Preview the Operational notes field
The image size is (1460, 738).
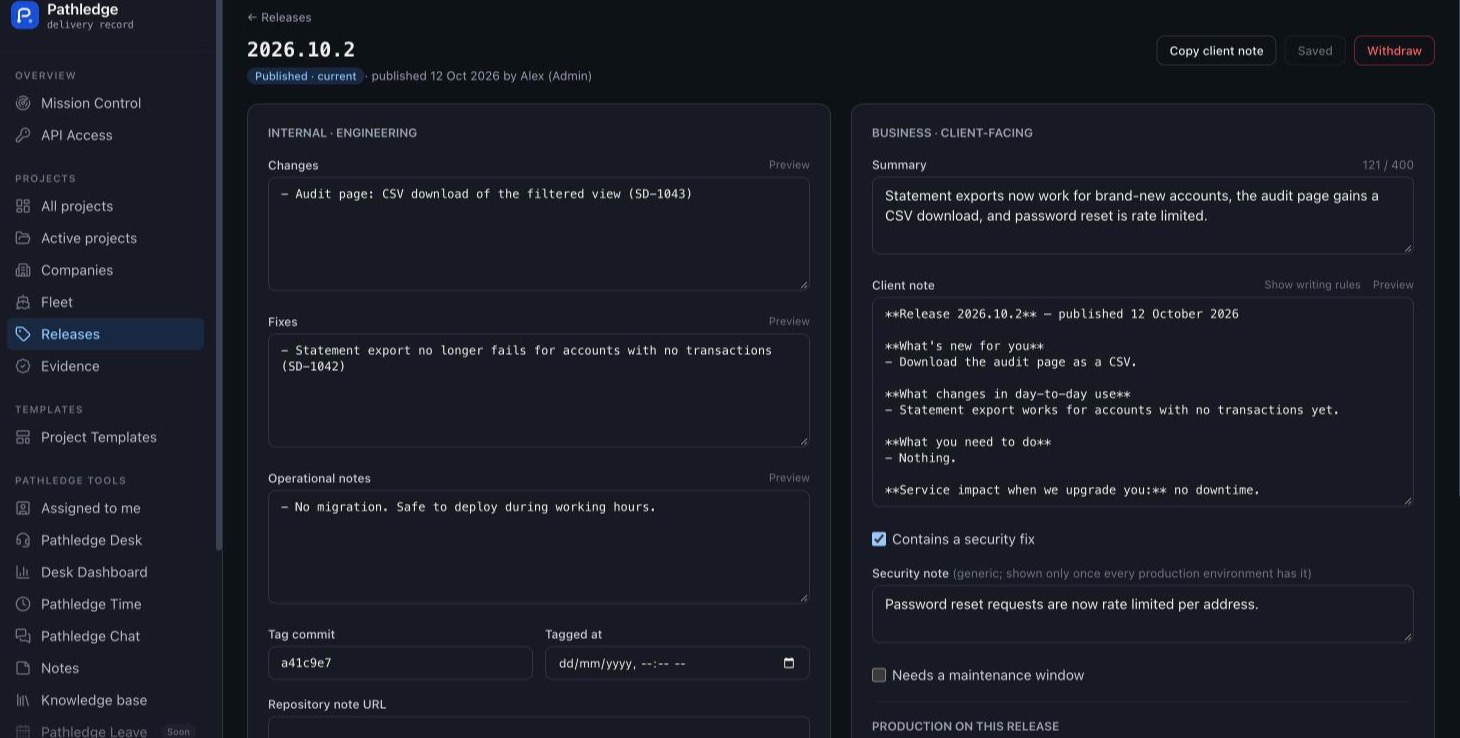coord(789,478)
